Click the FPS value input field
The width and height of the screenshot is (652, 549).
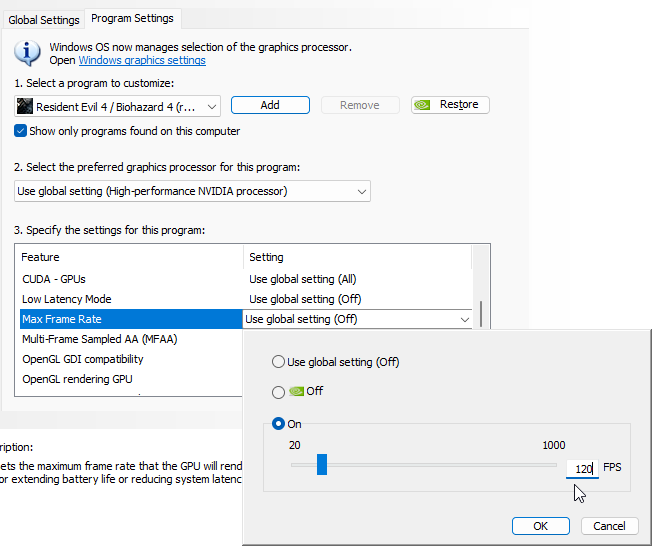[x=582, y=468]
